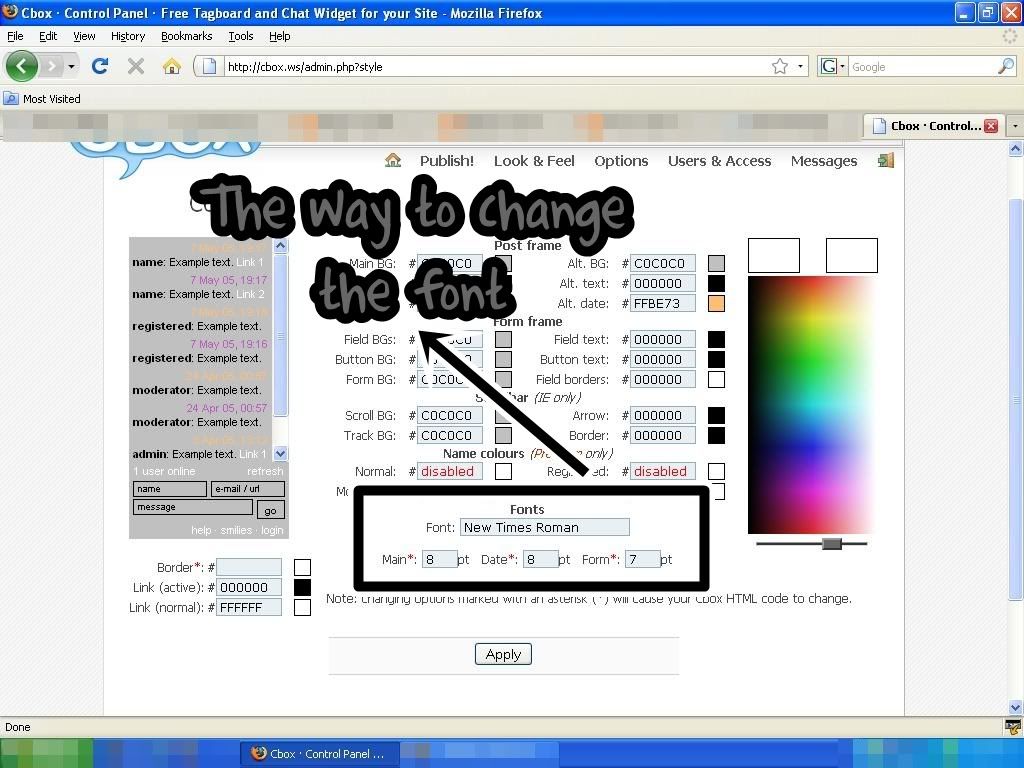The width and height of the screenshot is (1024, 768).
Task: Click the Firefox Home icon
Action: [172, 66]
